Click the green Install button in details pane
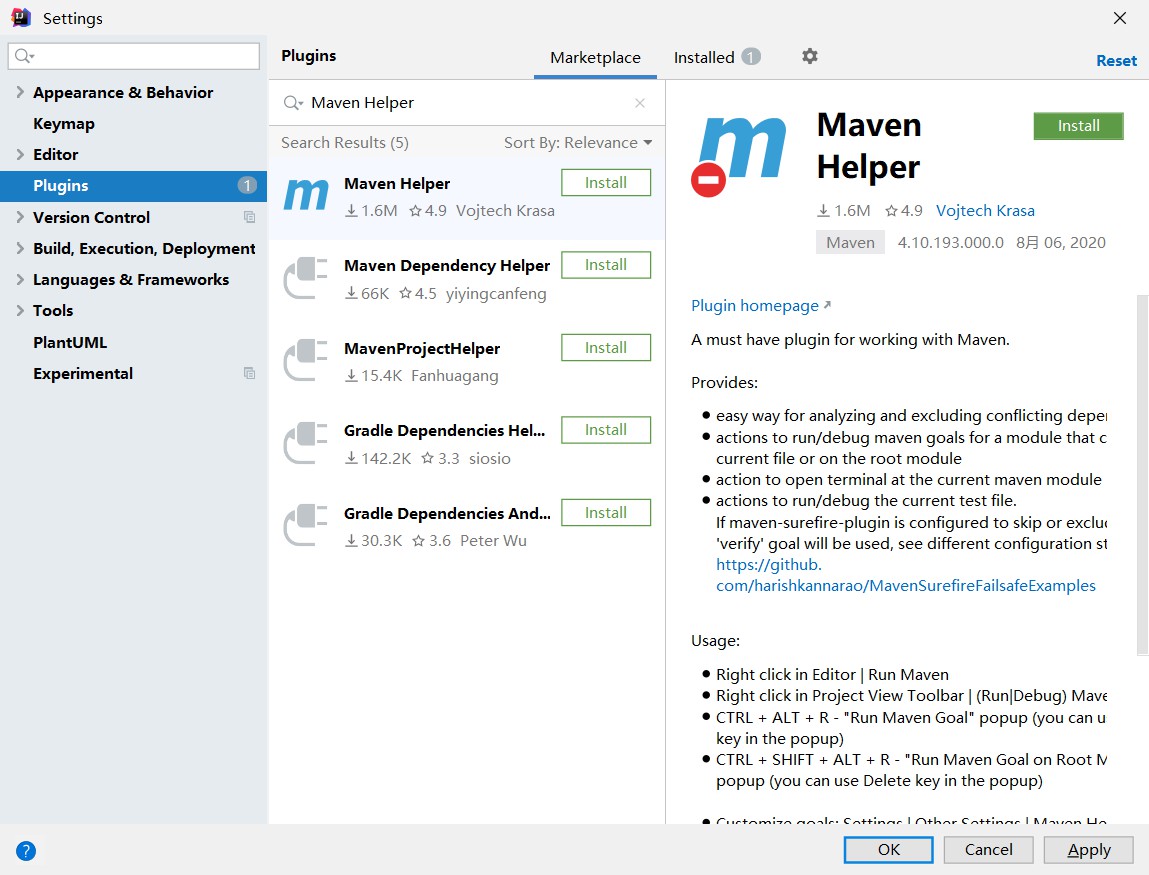This screenshot has width=1149, height=875. click(x=1078, y=126)
